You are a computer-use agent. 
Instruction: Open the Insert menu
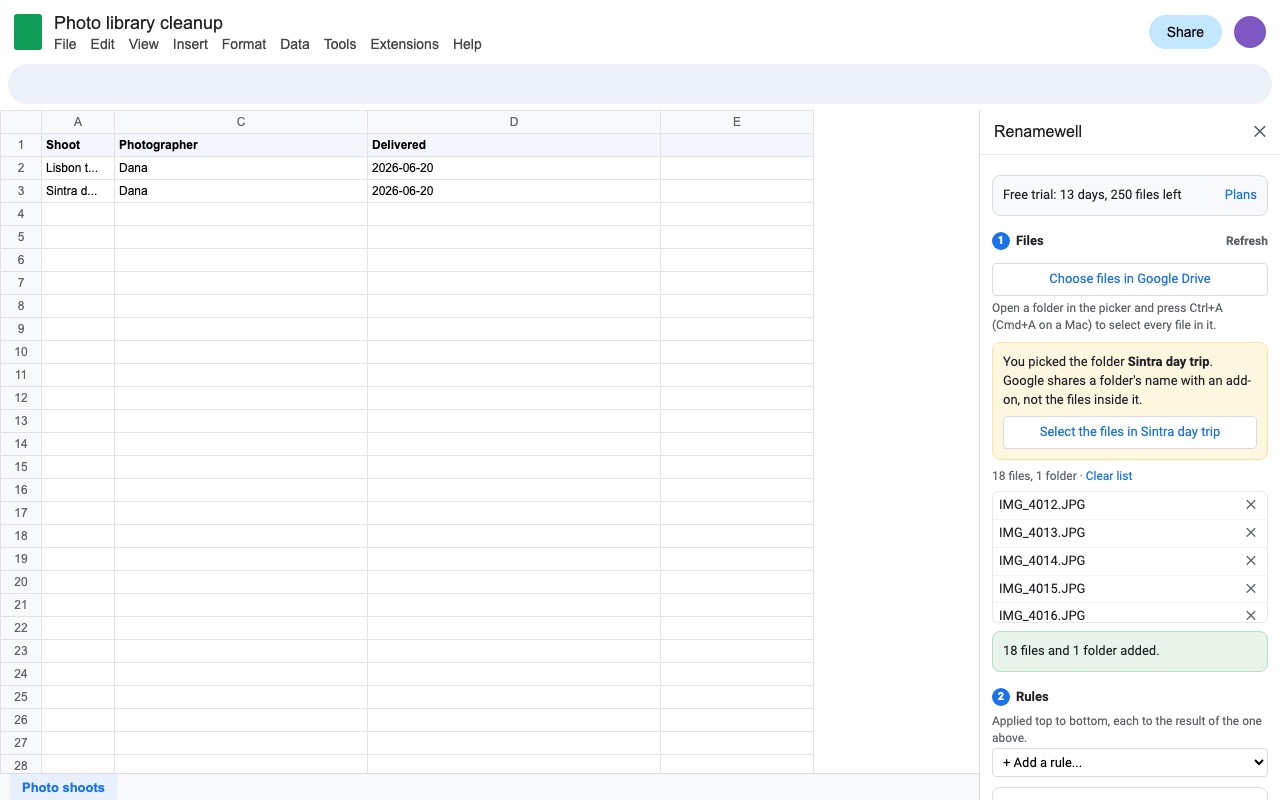pyautogui.click(x=190, y=44)
